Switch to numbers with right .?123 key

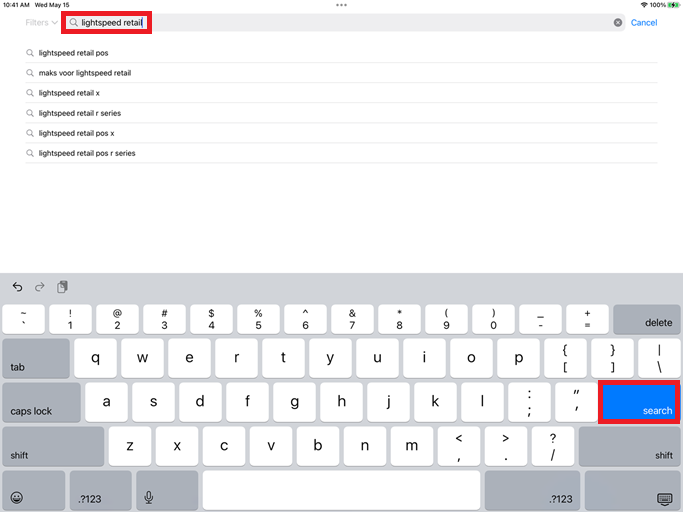point(532,490)
